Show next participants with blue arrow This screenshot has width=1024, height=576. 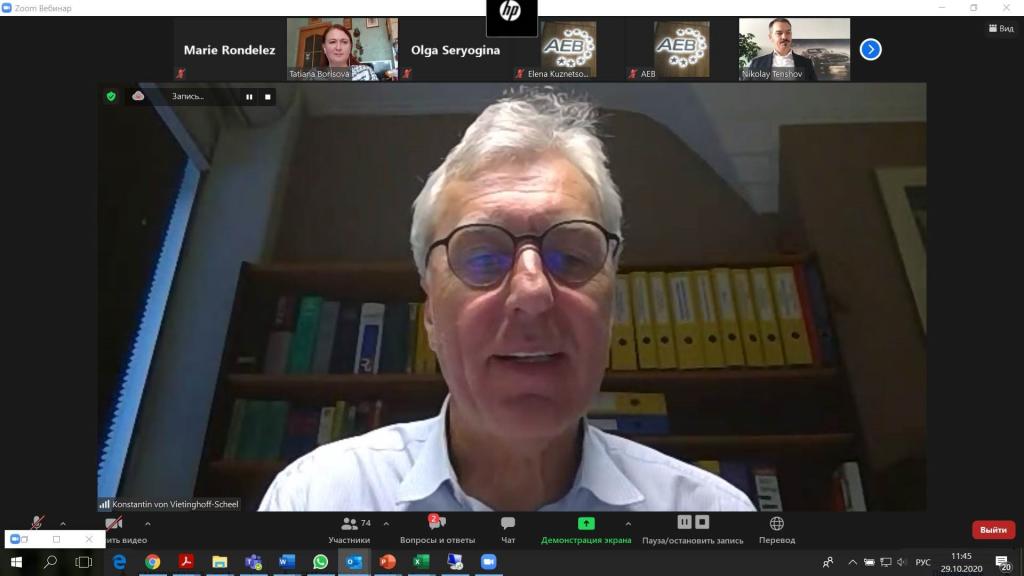(x=870, y=49)
